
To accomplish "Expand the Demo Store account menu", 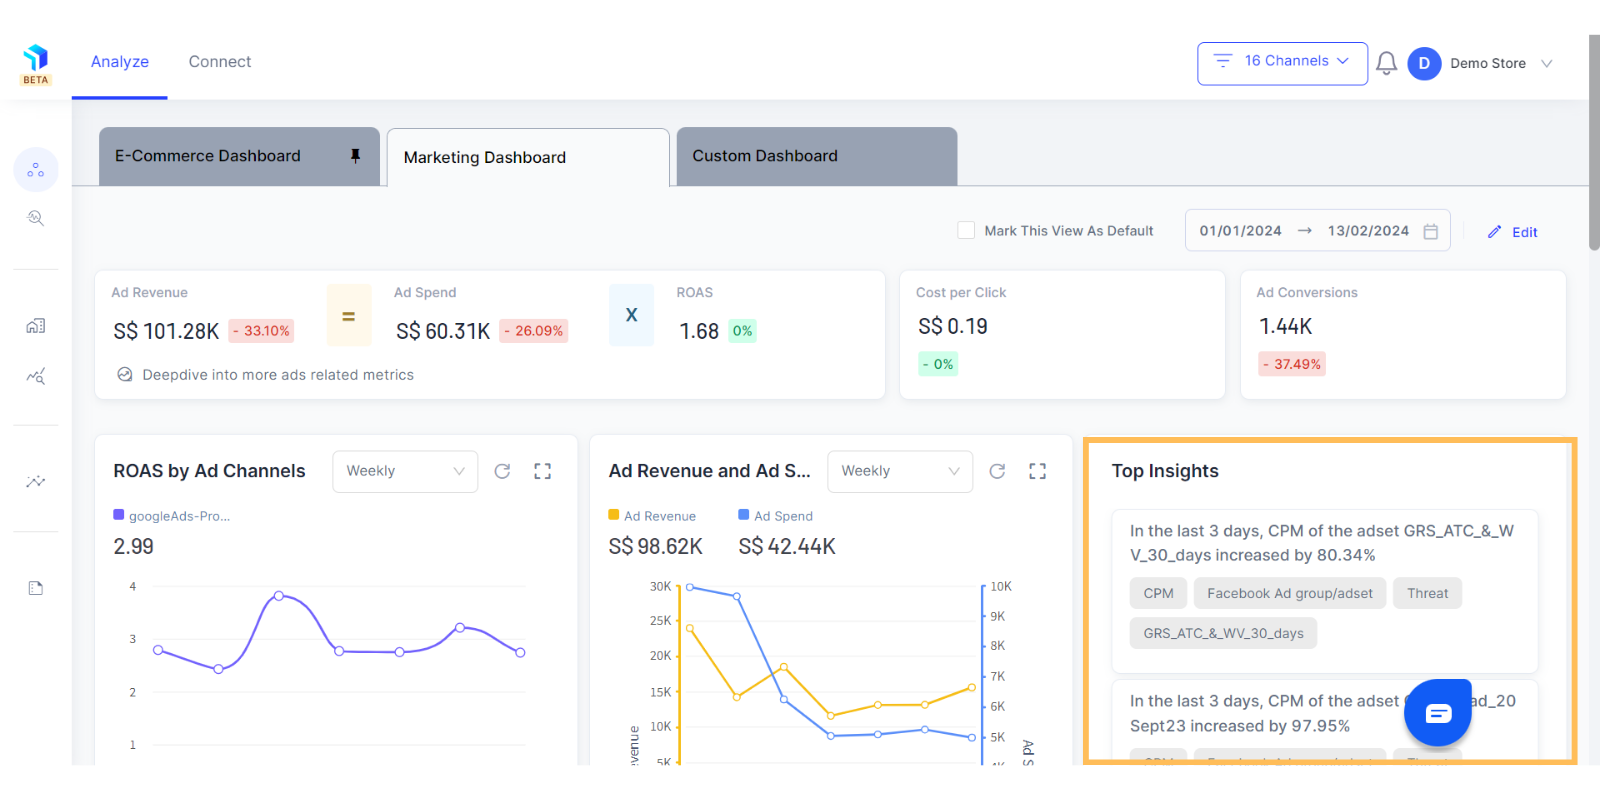I will pyautogui.click(x=1547, y=63).
